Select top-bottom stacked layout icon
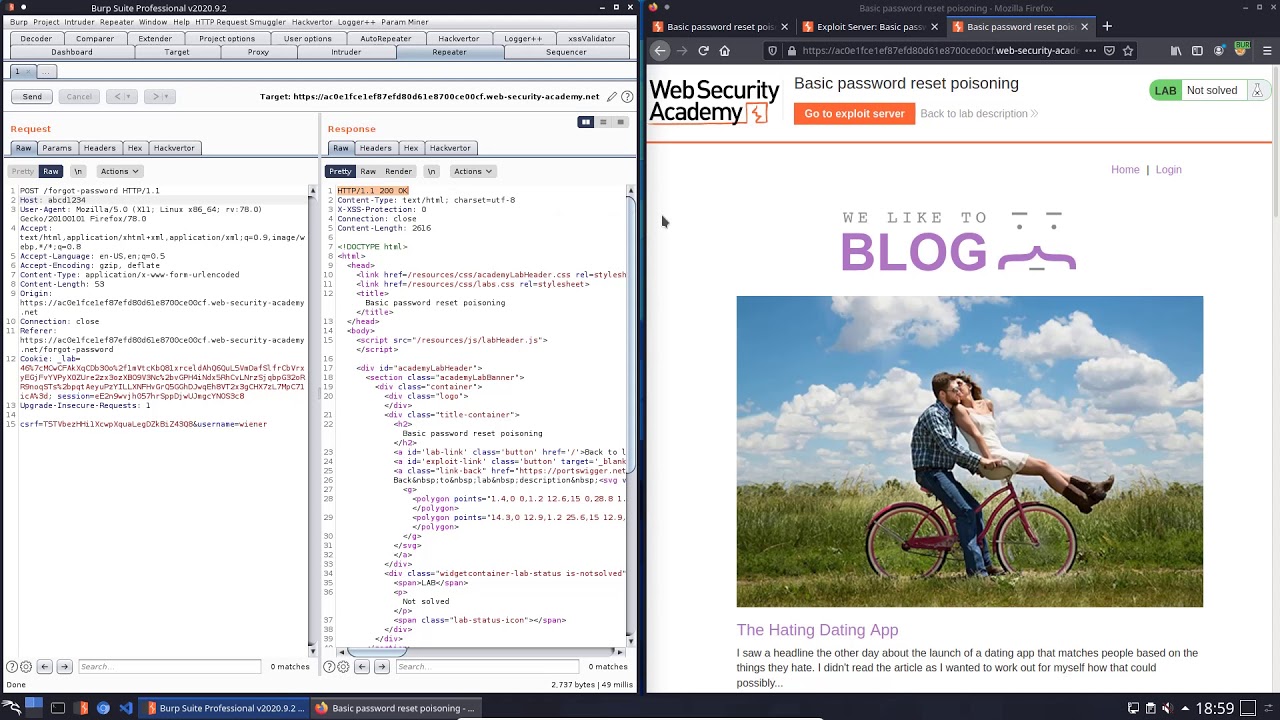 point(603,122)
